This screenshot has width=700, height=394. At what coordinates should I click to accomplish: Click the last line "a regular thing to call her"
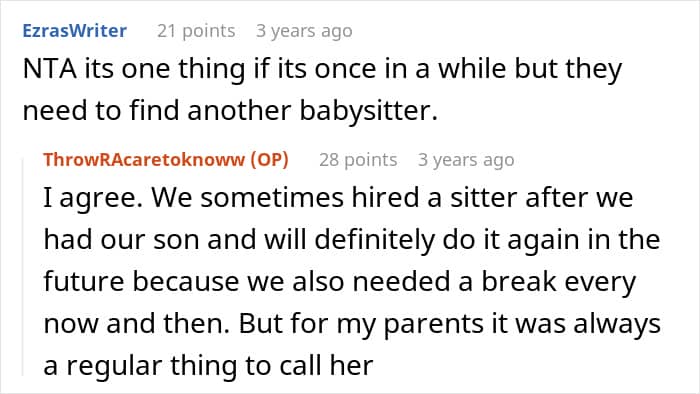(x=208, y=365)
